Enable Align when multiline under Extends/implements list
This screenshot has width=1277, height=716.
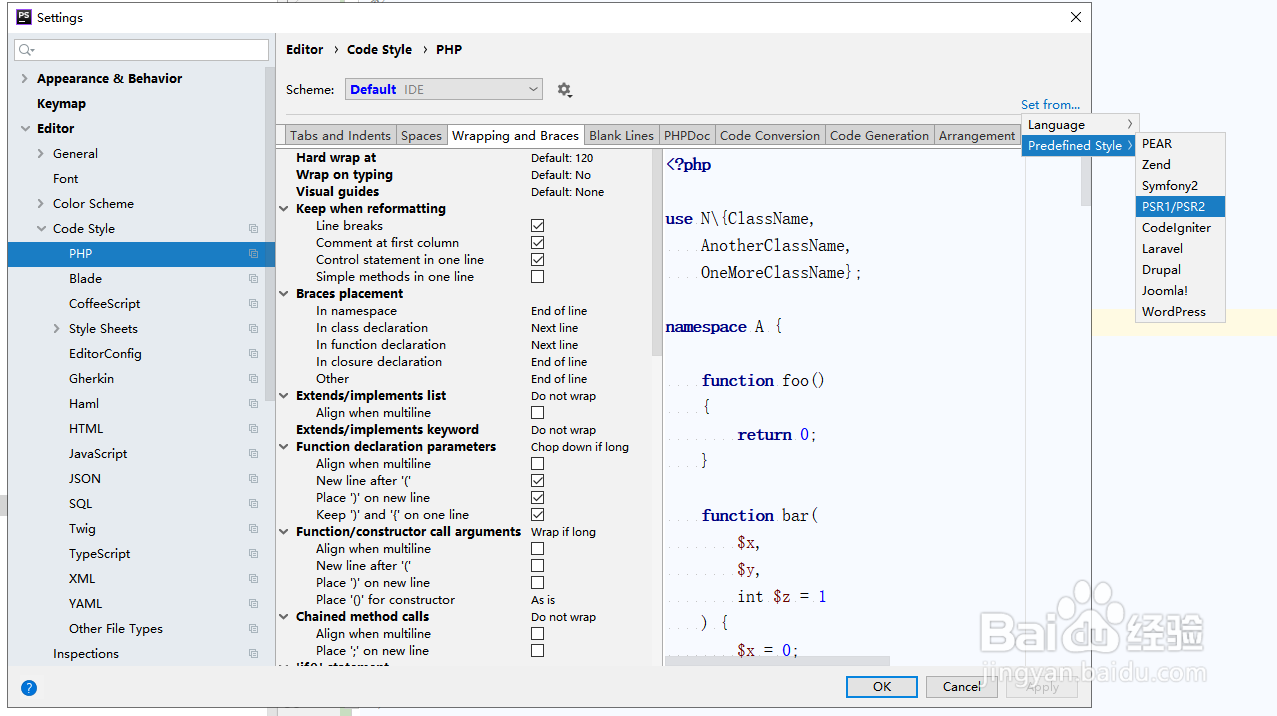[x=538, y=413]
